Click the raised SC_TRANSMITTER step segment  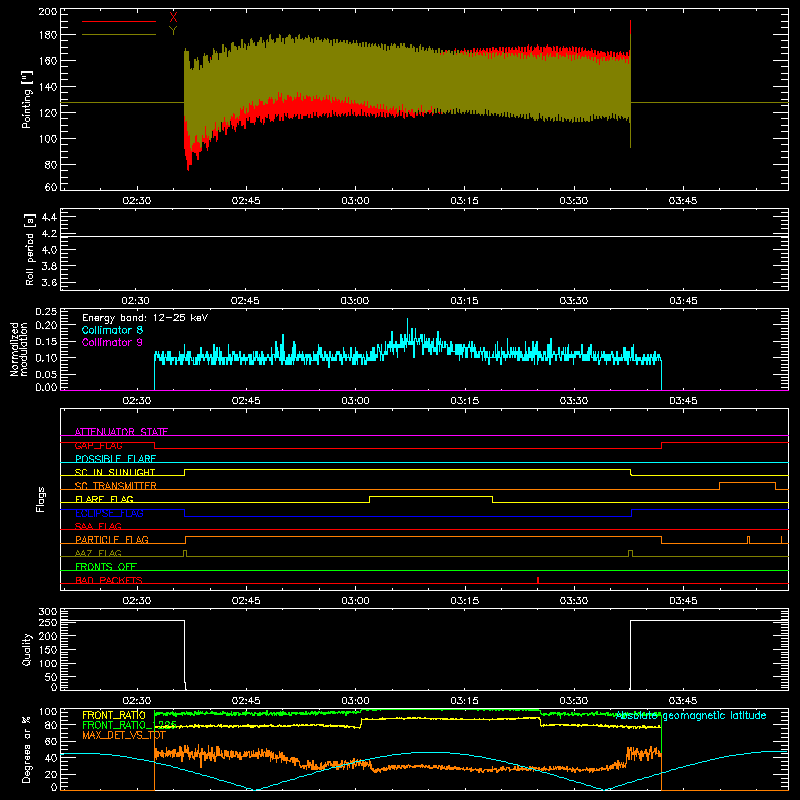pyautogui.click(x=747, y=483)
